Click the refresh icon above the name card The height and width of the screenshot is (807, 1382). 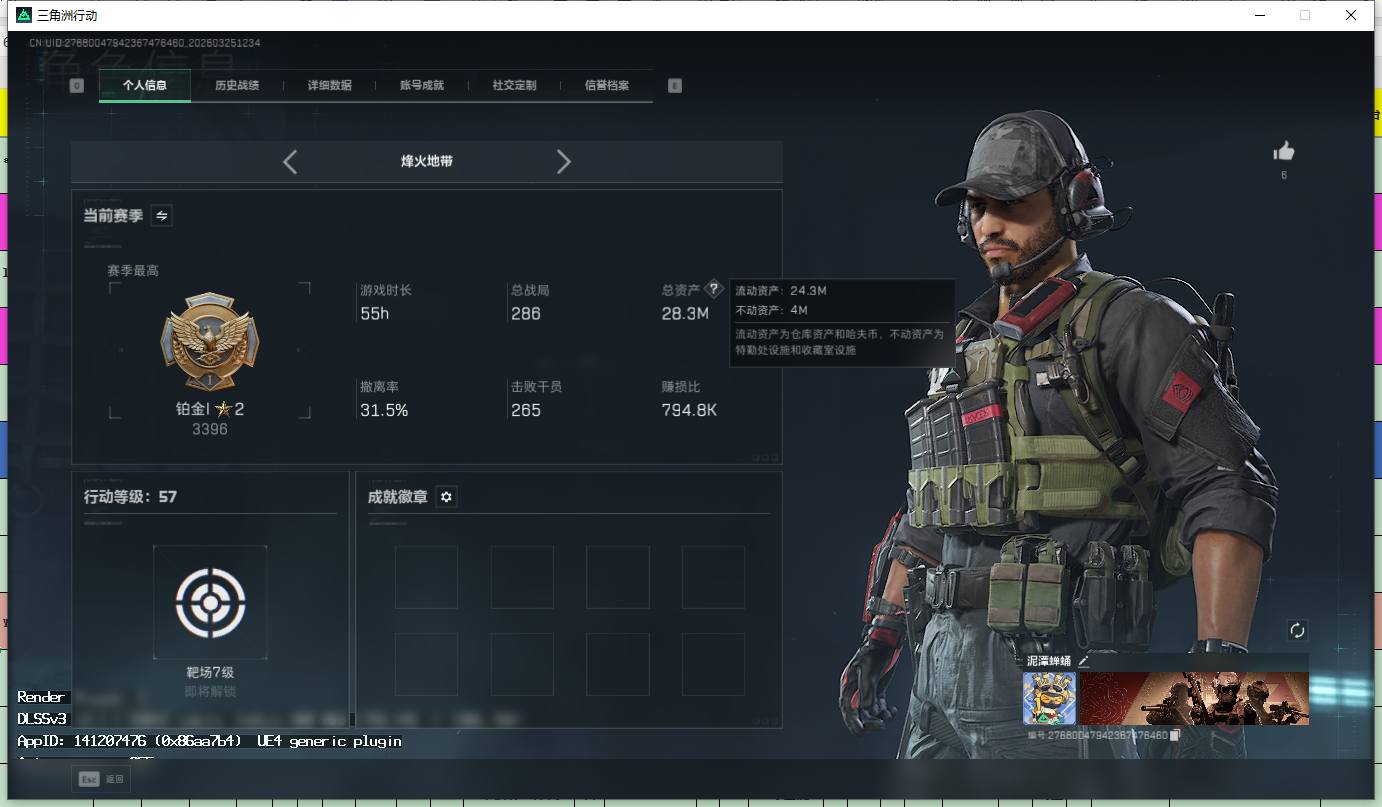(x=1297, y=630)
